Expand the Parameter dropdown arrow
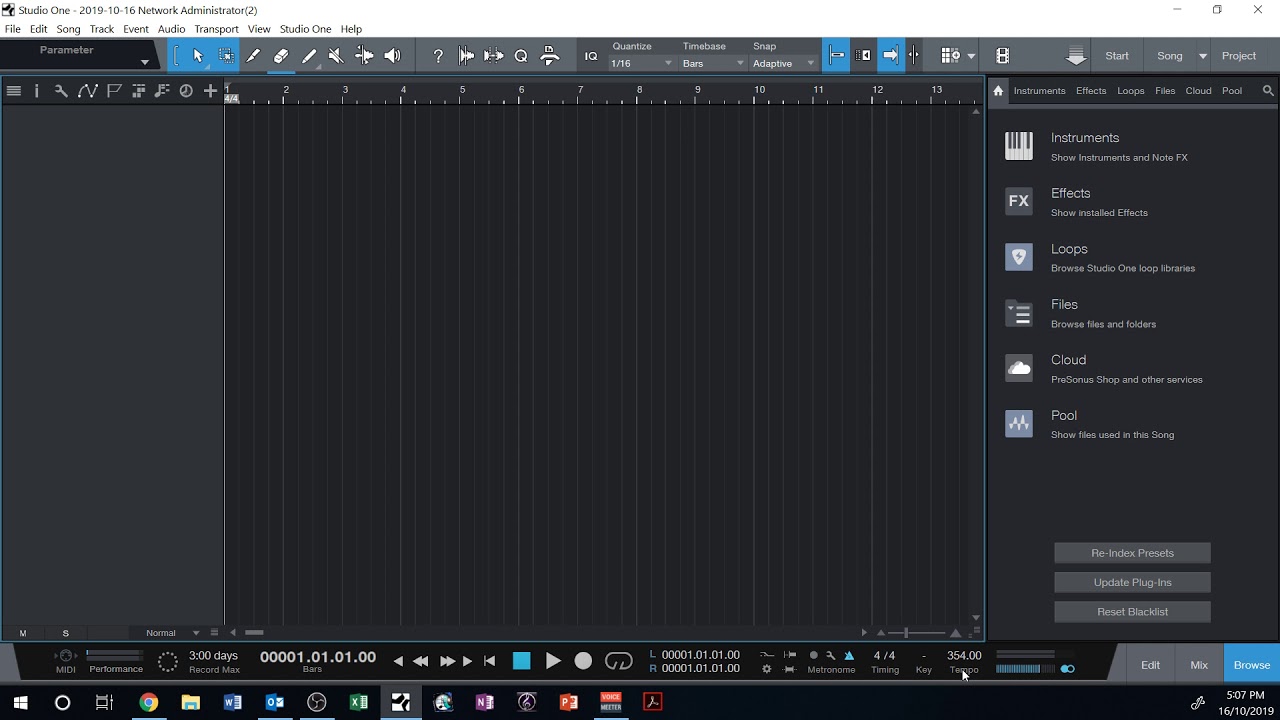 click(x=145, y=62)
